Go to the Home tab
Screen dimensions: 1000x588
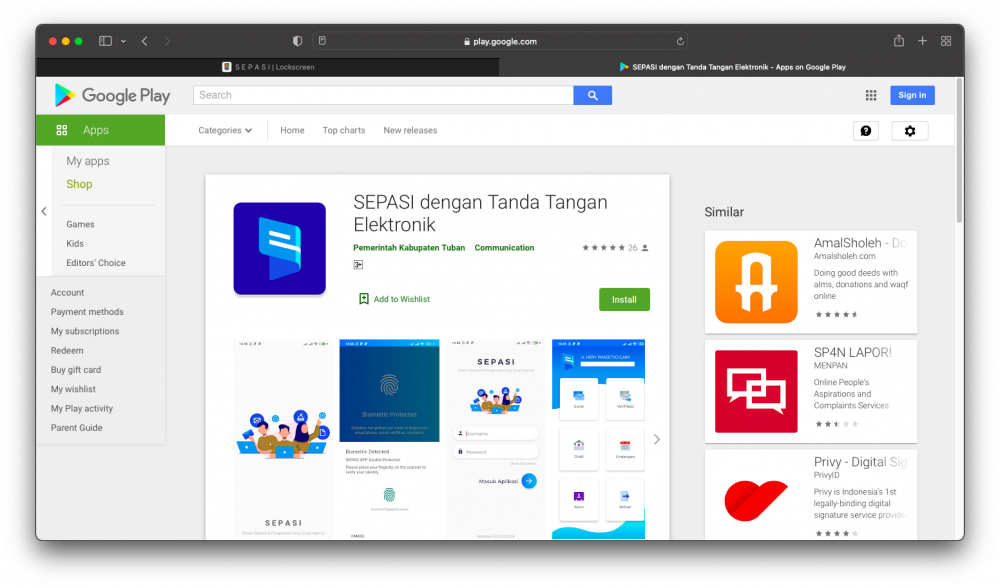[292, 130]
